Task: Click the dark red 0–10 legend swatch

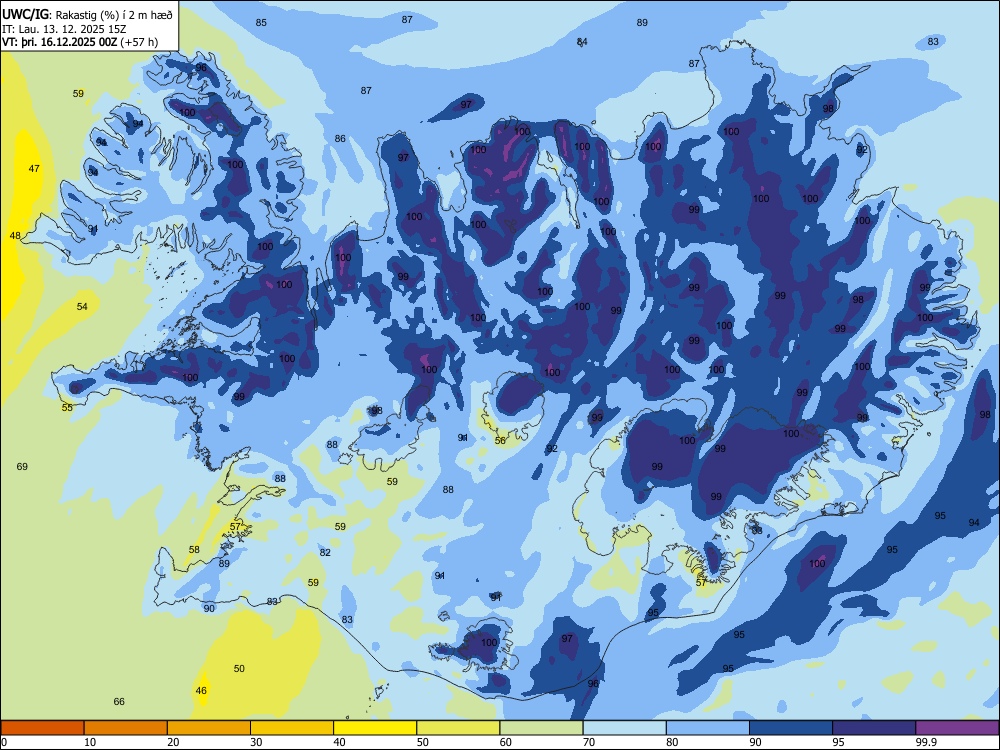Action: [42, 728]
